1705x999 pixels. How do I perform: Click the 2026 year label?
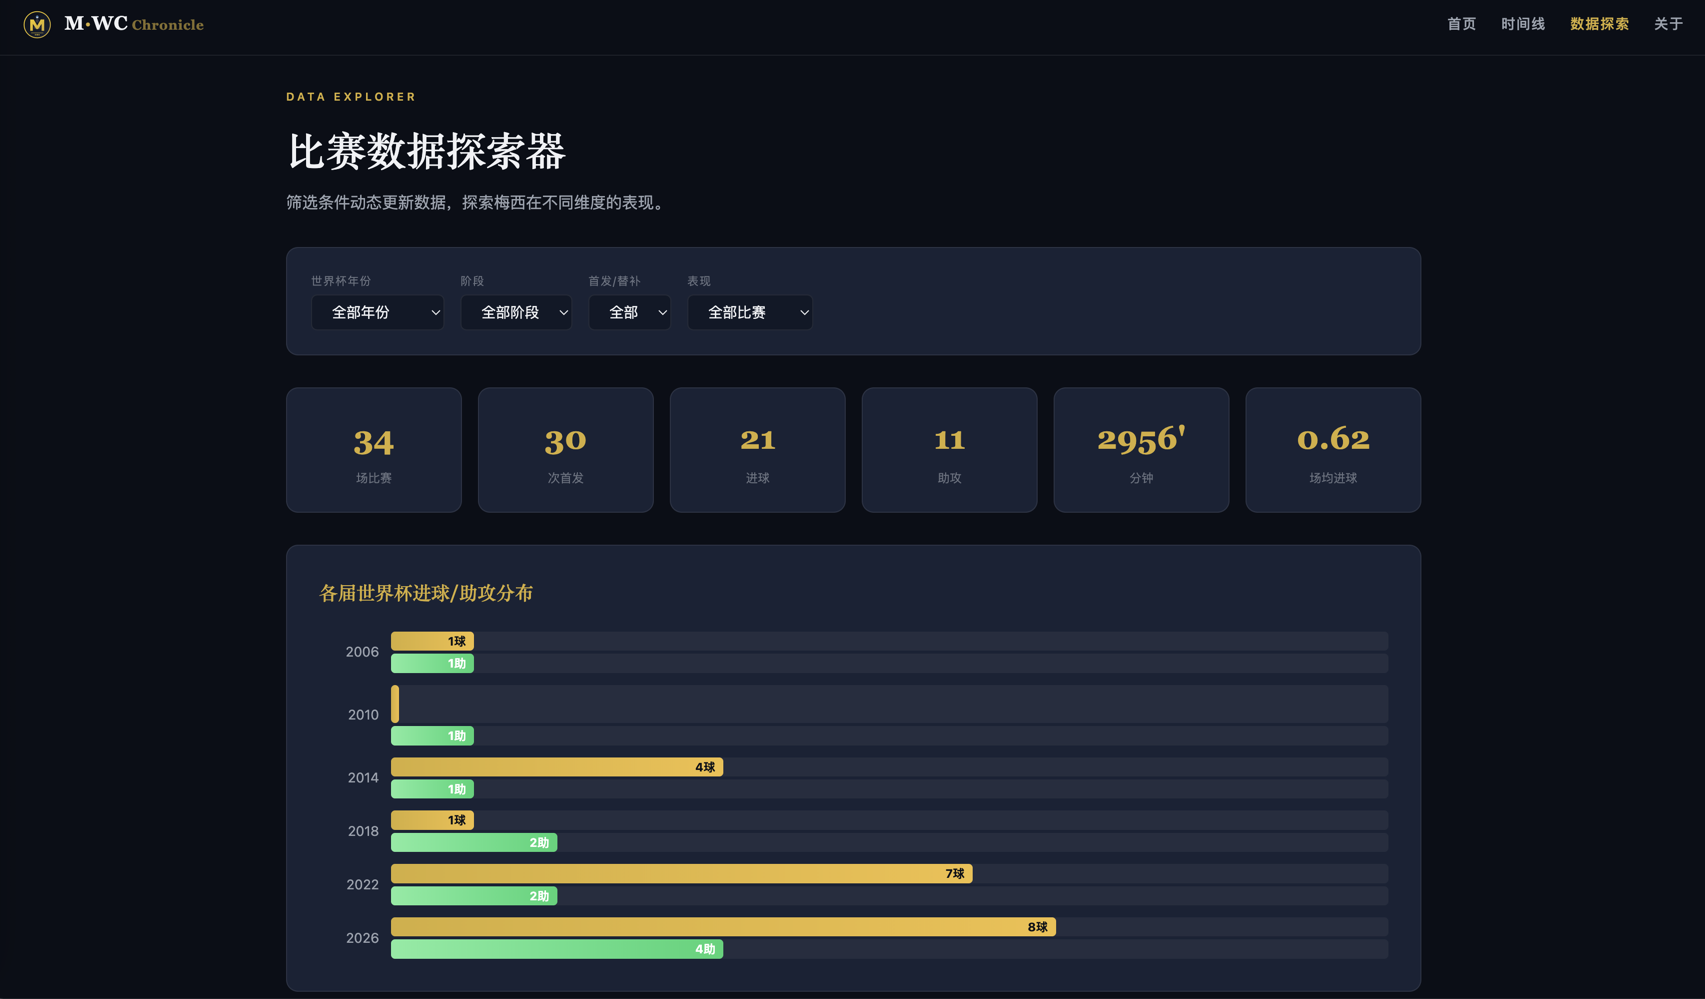pos(362,938)
